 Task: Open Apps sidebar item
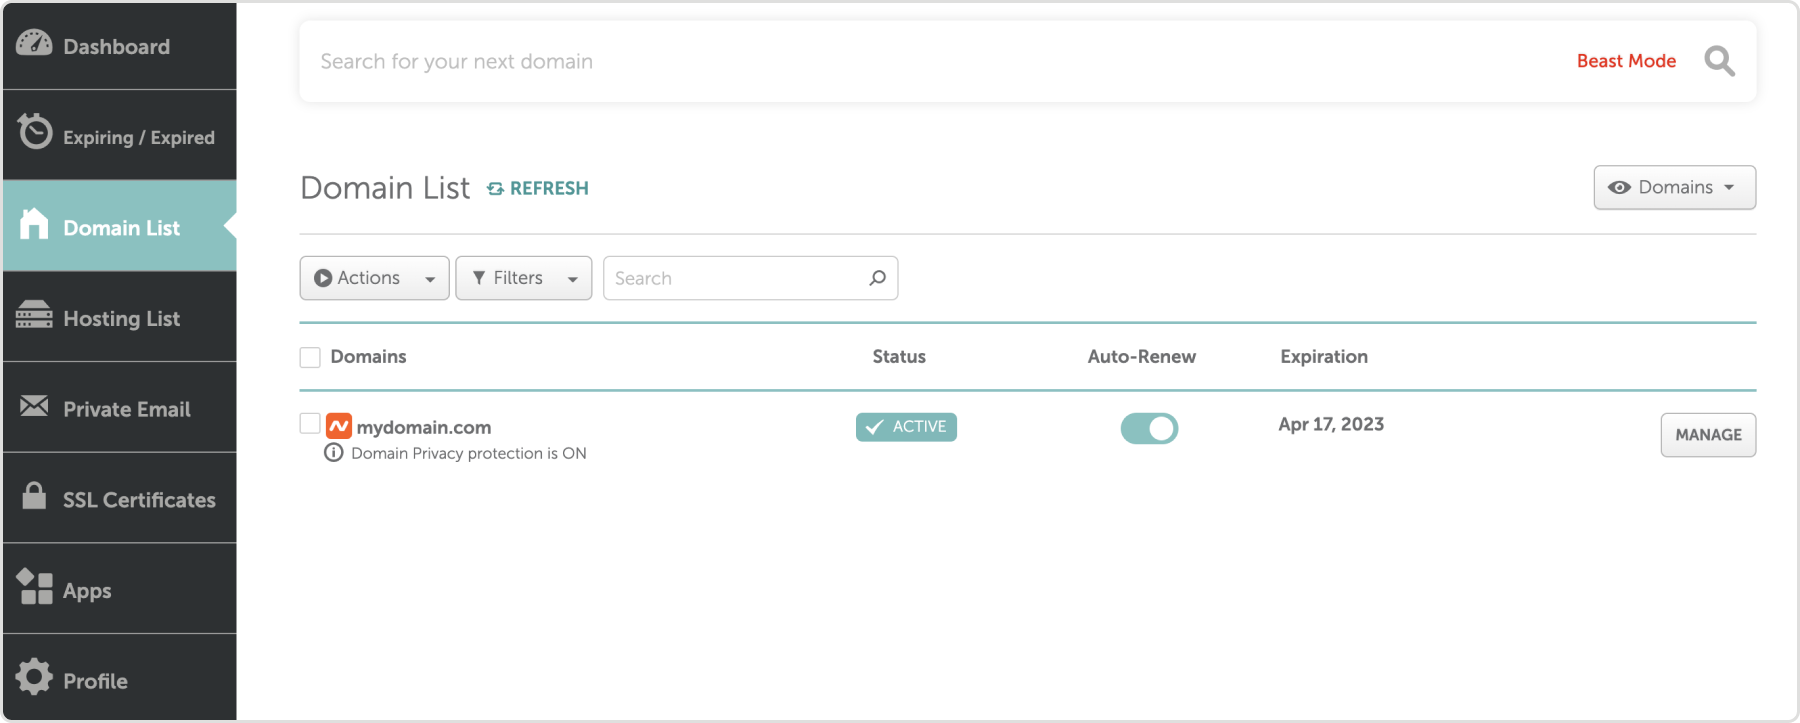(120, 589)
